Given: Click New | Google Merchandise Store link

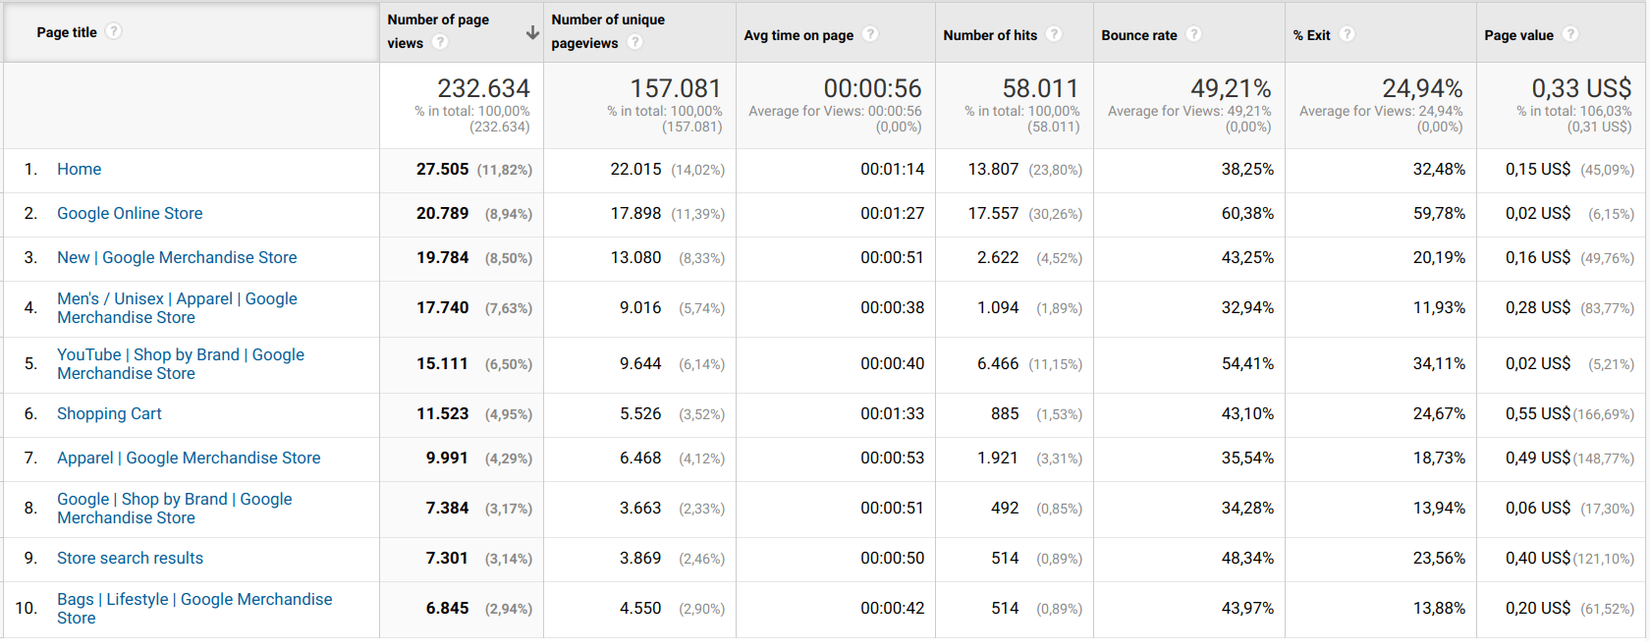Looking at the screenshot, I should [177, 257].
